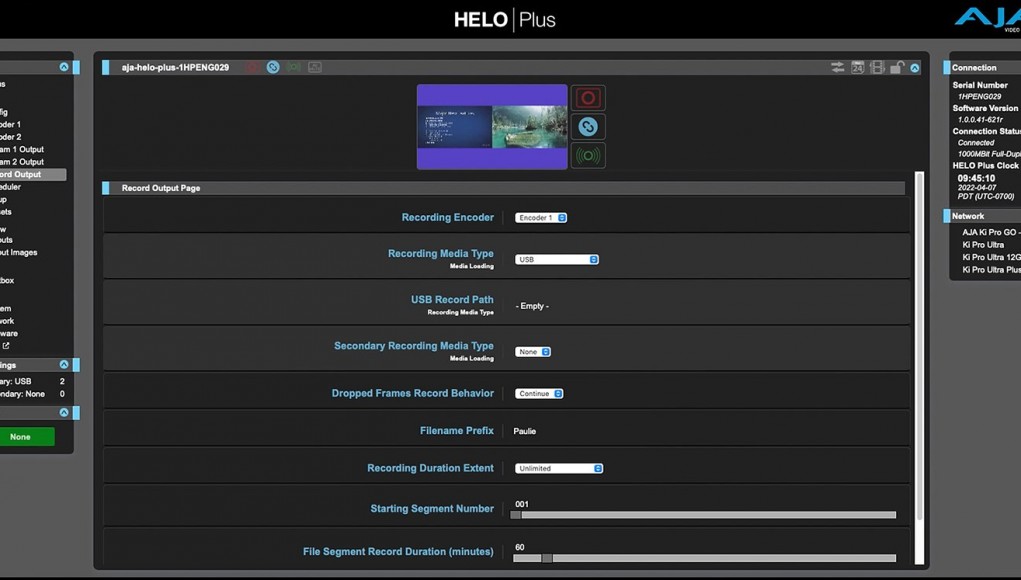The image size is (1021, 580).
Task: Open Stream 1 Output in sidebar
Action: coord(22,149)
